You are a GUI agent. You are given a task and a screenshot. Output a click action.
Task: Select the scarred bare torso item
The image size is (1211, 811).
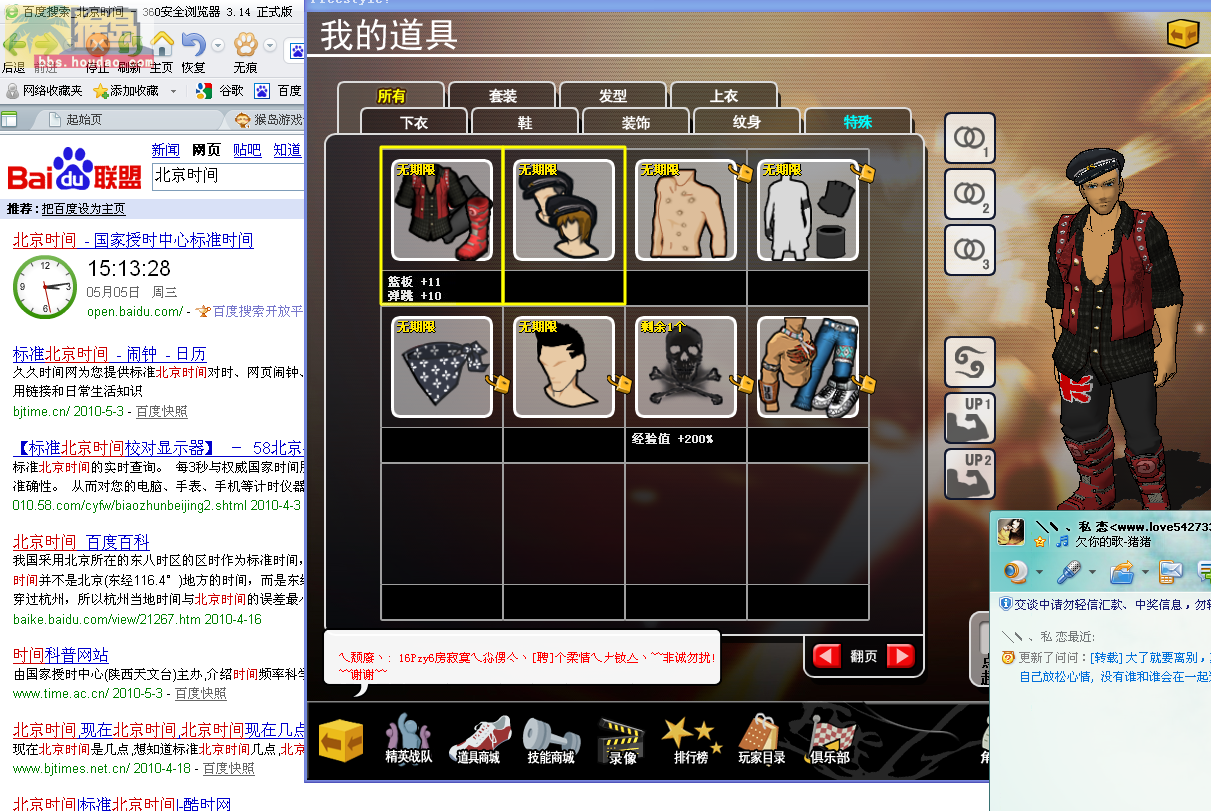coord(686,210)
